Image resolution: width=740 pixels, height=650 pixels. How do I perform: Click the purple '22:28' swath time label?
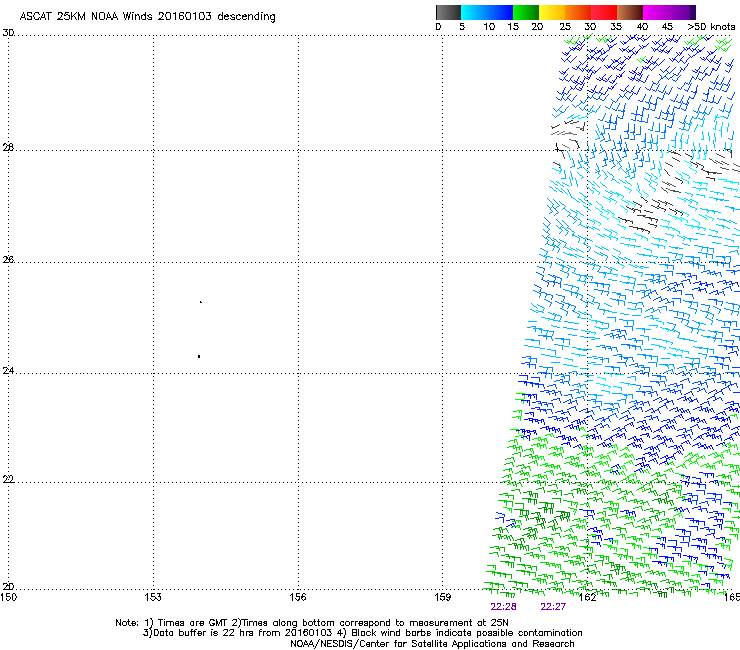503,607
